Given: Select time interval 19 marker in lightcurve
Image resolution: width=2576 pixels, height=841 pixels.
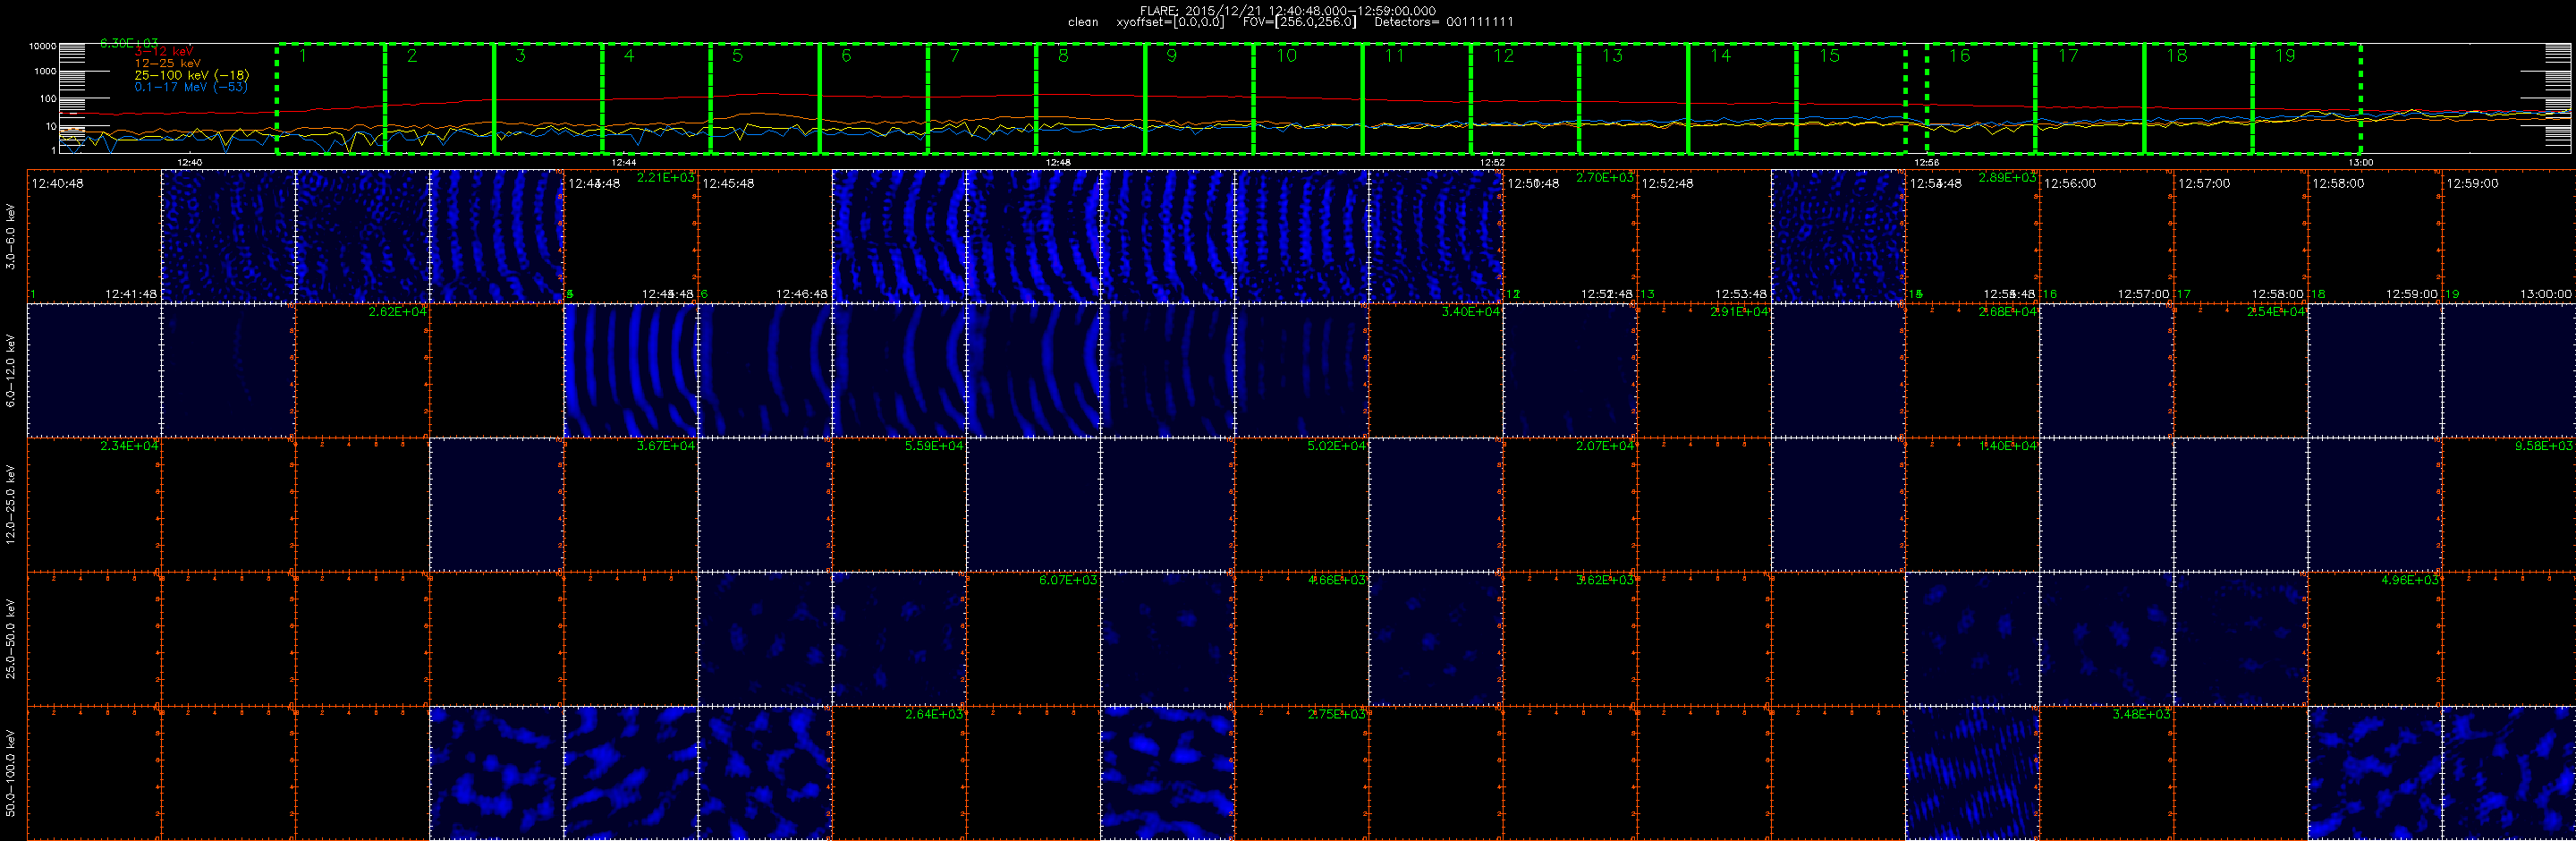Looking at the screenshot, I should (2285, 56).
